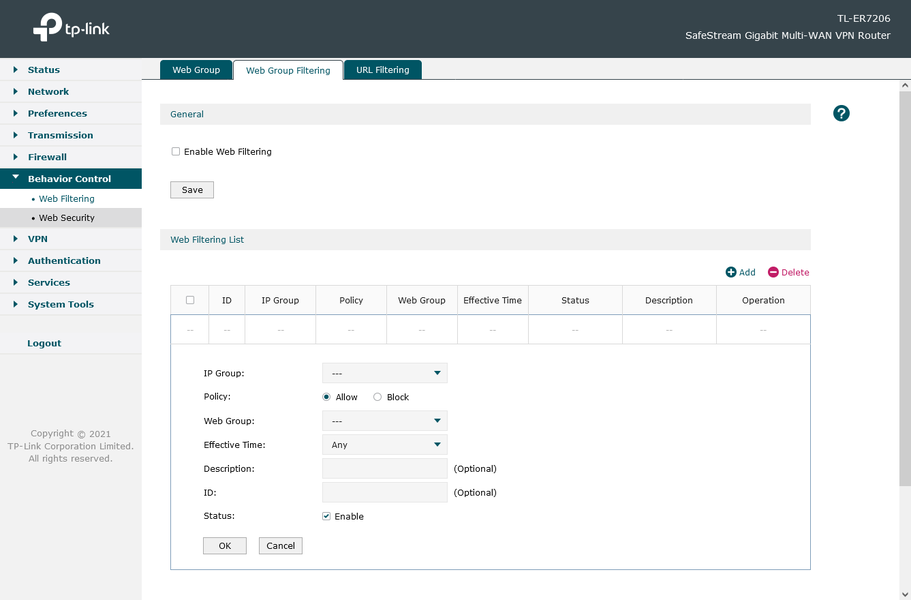Click the tp-link logo
Viewport: 911px width, 600px height.
[x=71, y=27]
